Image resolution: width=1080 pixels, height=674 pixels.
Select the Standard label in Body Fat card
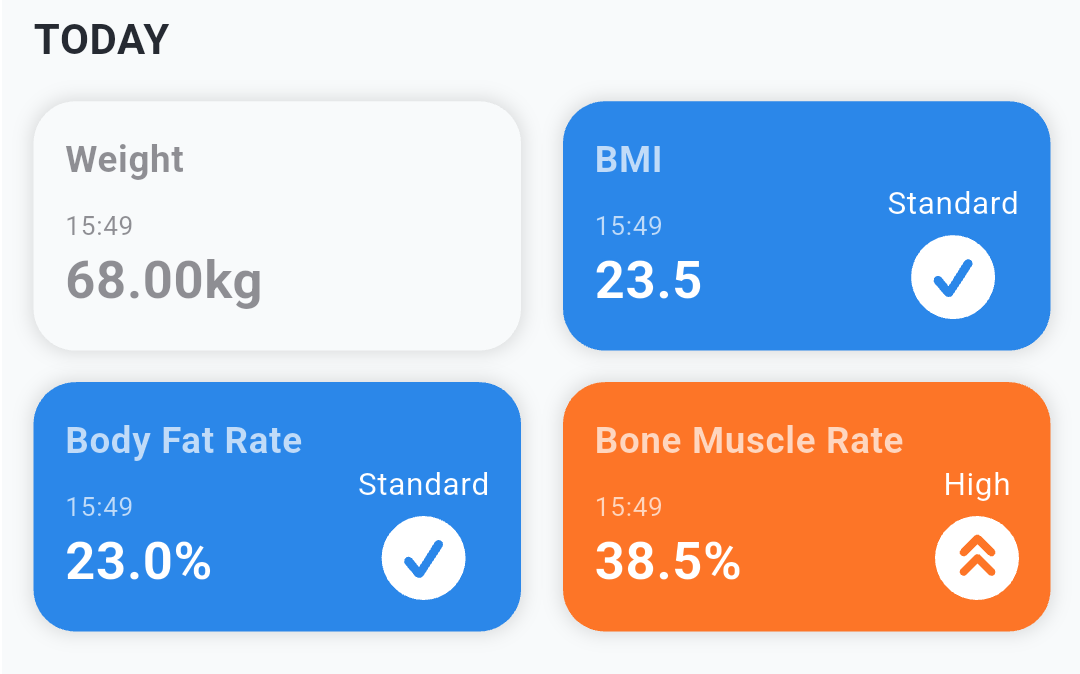(423, 485)
